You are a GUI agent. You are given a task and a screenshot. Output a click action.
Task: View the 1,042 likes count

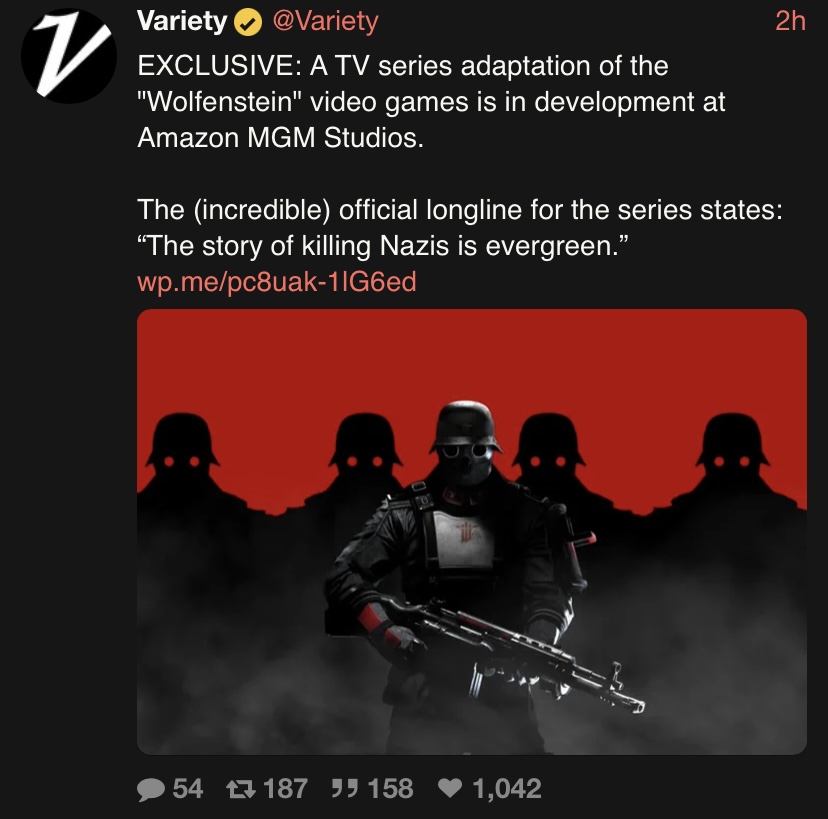point(506,789)
